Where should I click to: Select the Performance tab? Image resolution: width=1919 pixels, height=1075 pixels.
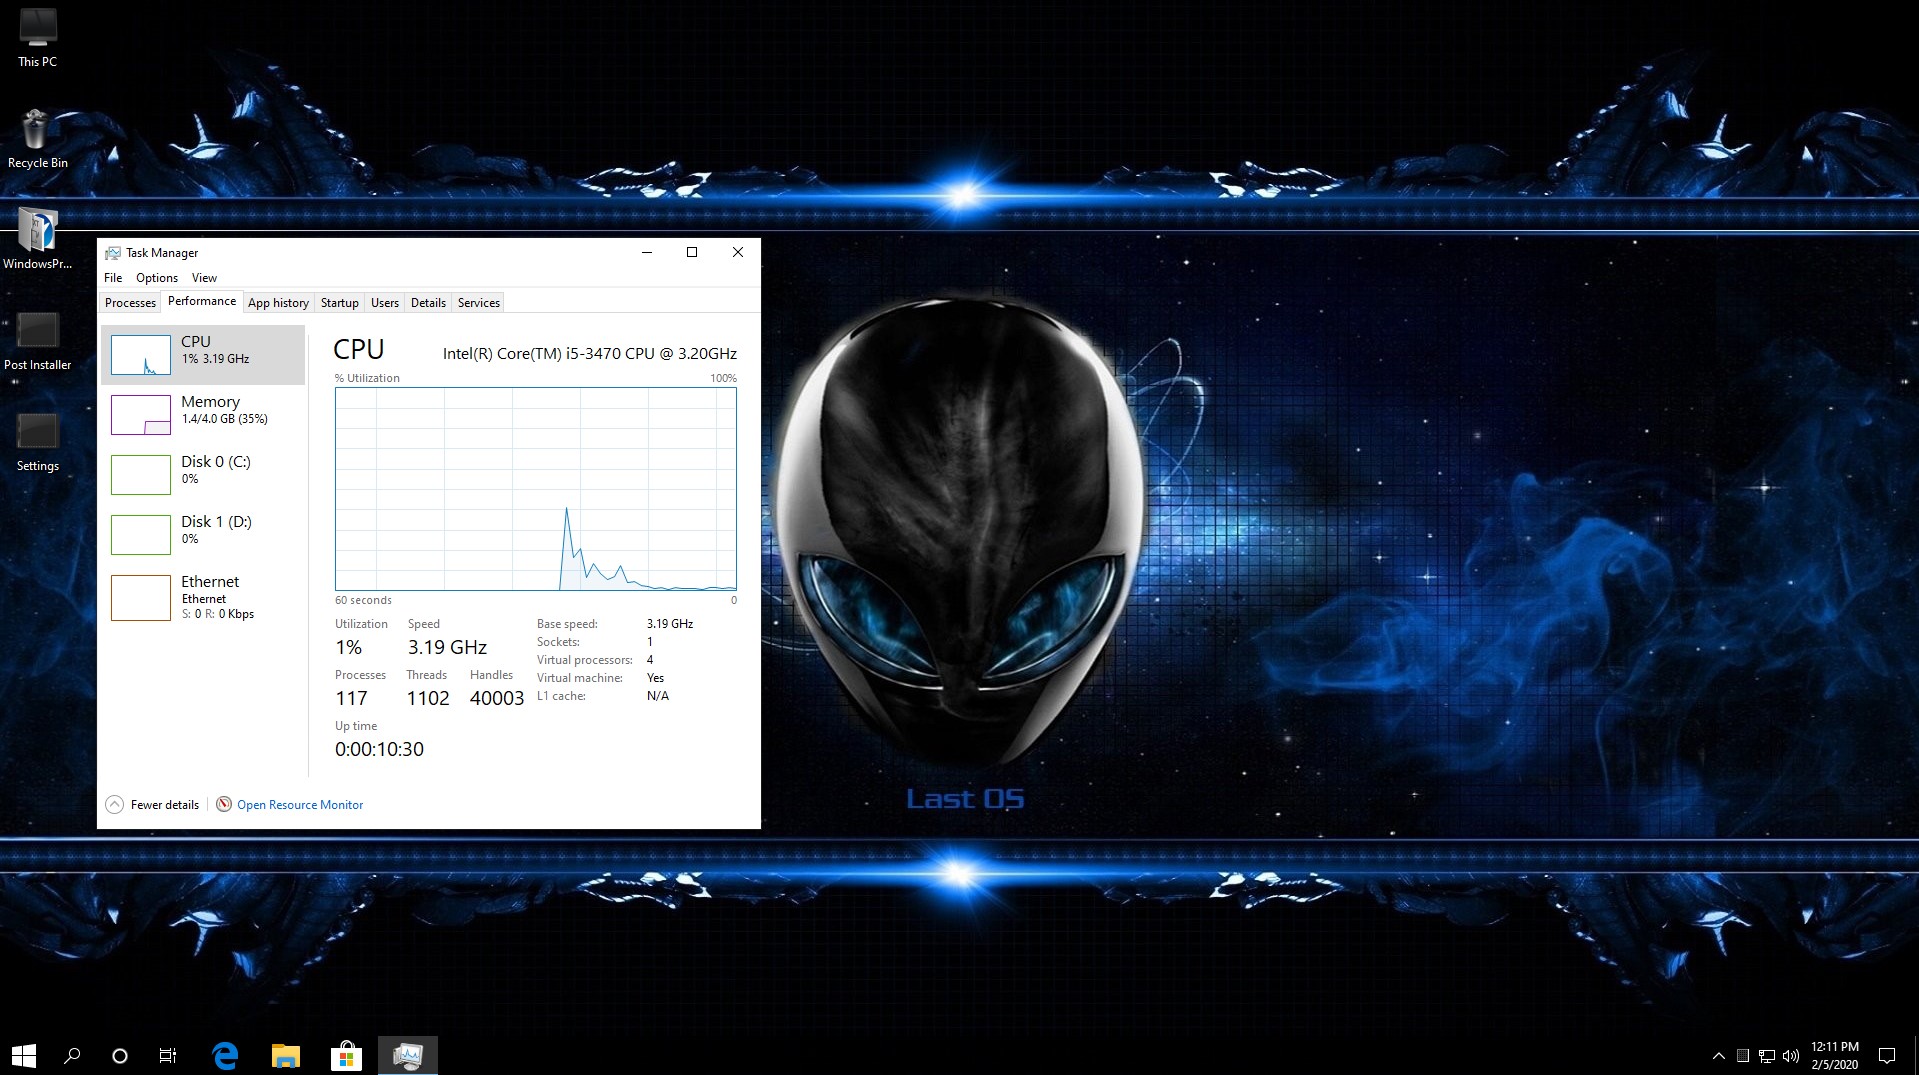tap(202, 301)
